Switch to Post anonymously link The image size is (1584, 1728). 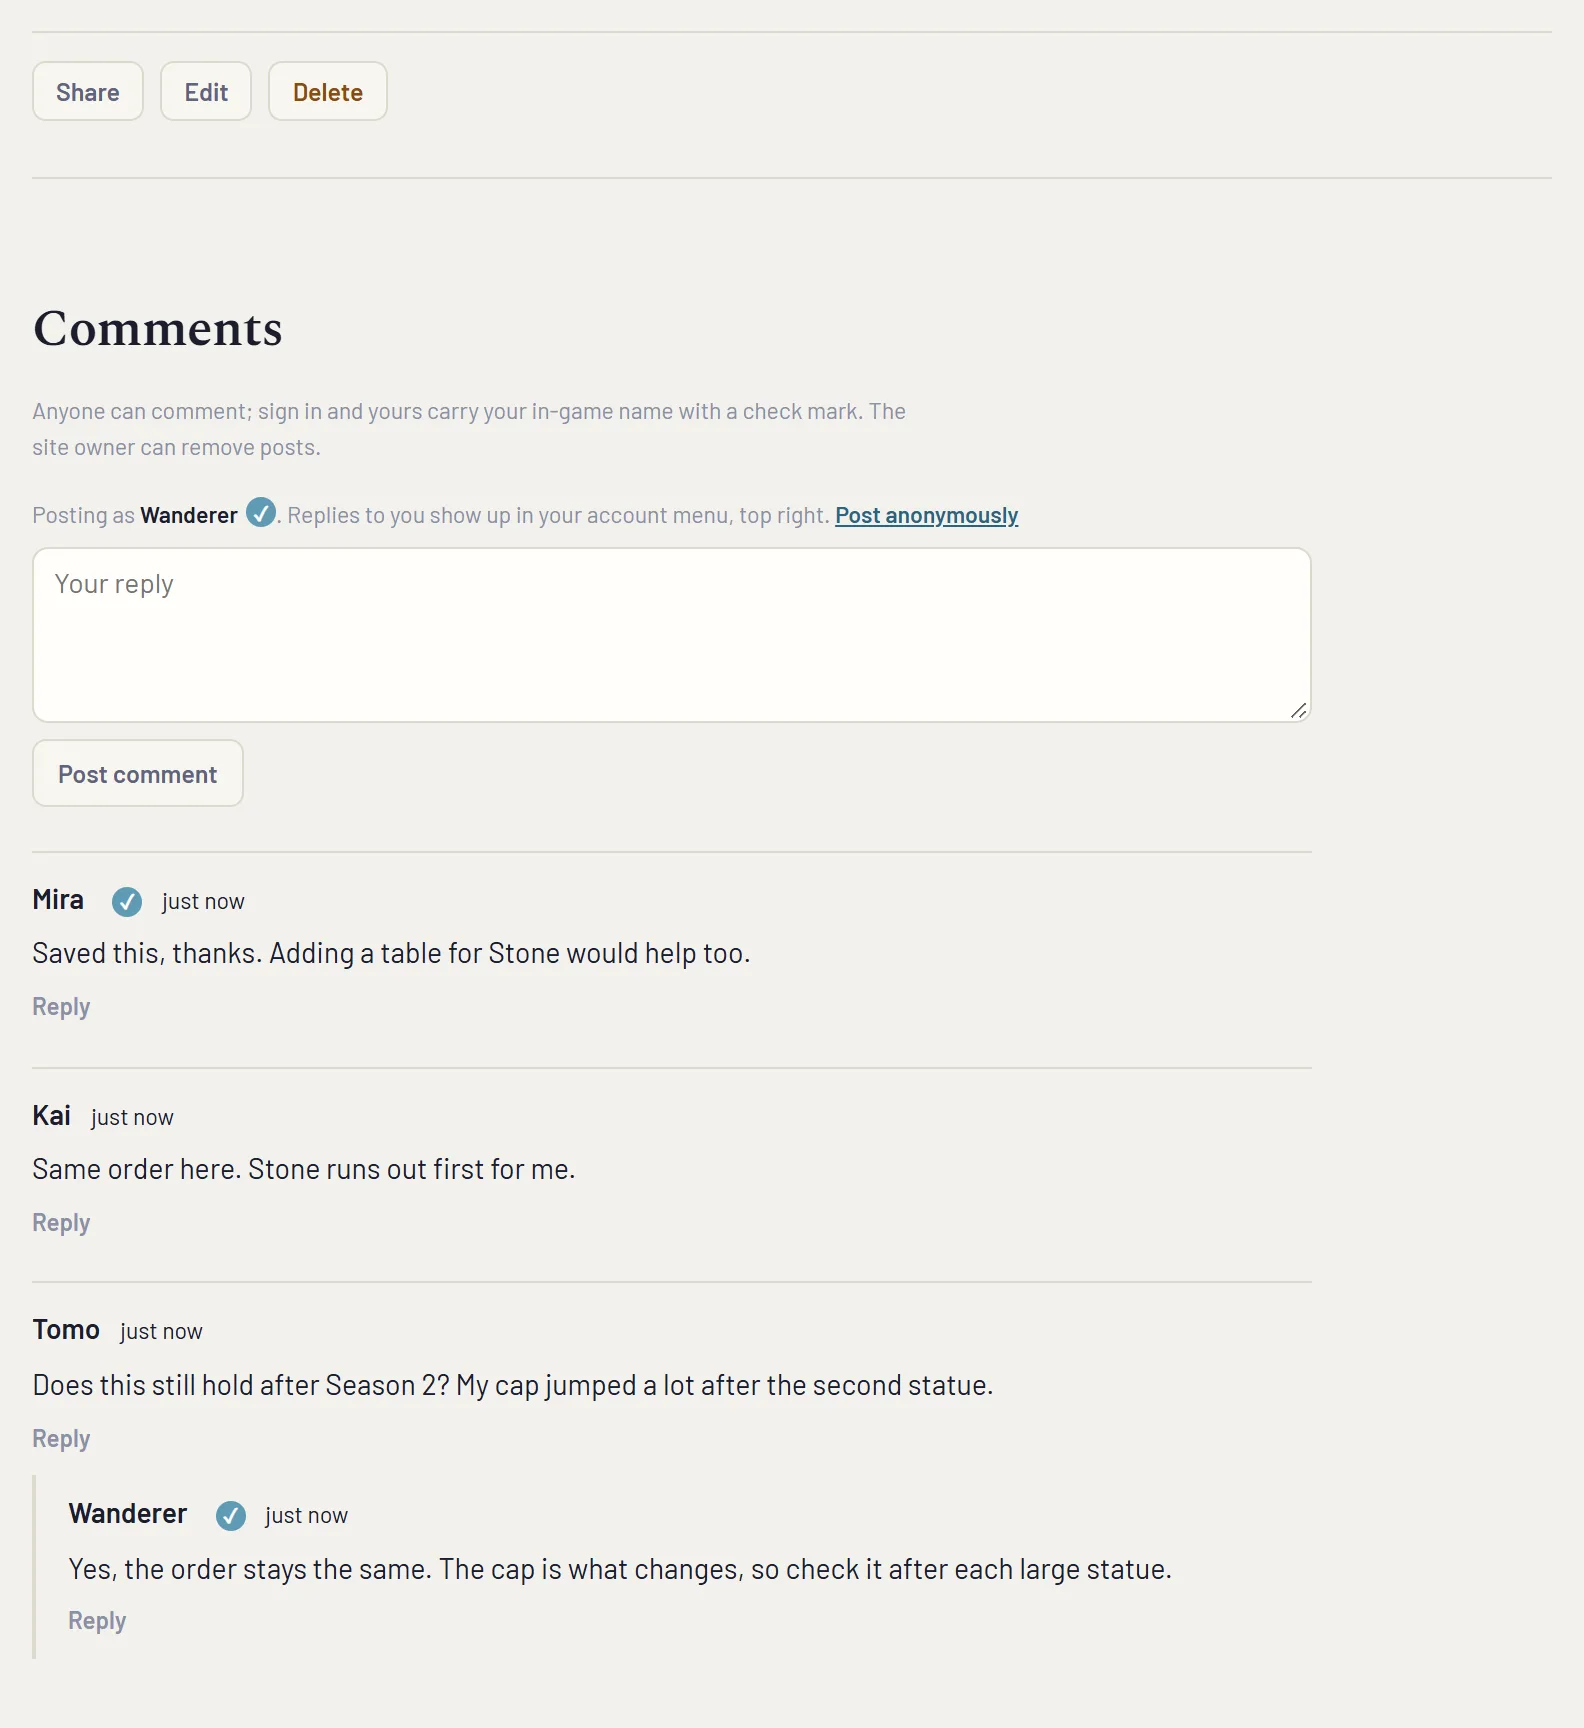(x=927, y=516)
